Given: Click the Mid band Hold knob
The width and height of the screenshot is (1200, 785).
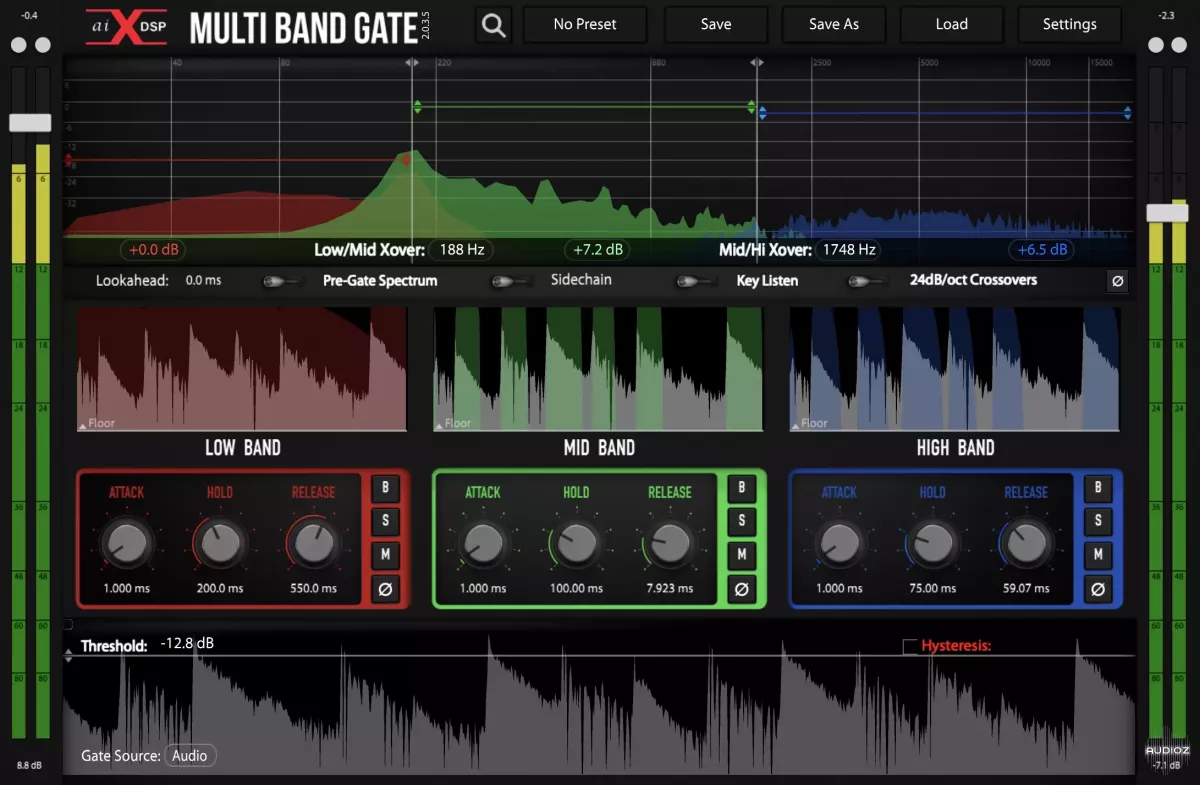Looking at the screenshot, I should (x=576, y=544).
